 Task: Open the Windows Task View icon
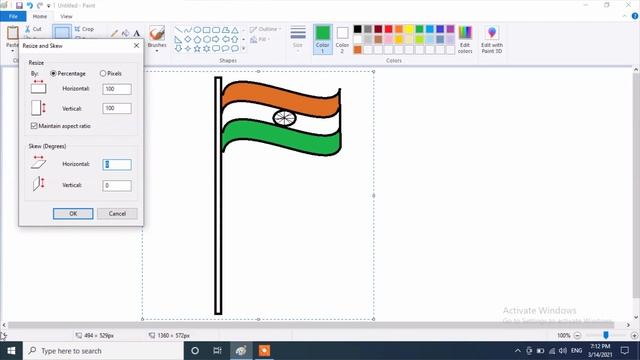coord(217,351)
